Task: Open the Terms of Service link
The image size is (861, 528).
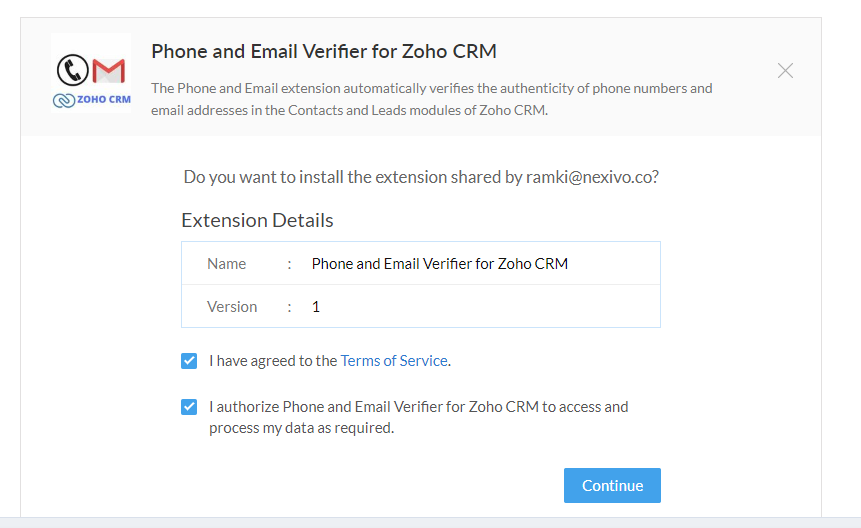Action: 394,361
